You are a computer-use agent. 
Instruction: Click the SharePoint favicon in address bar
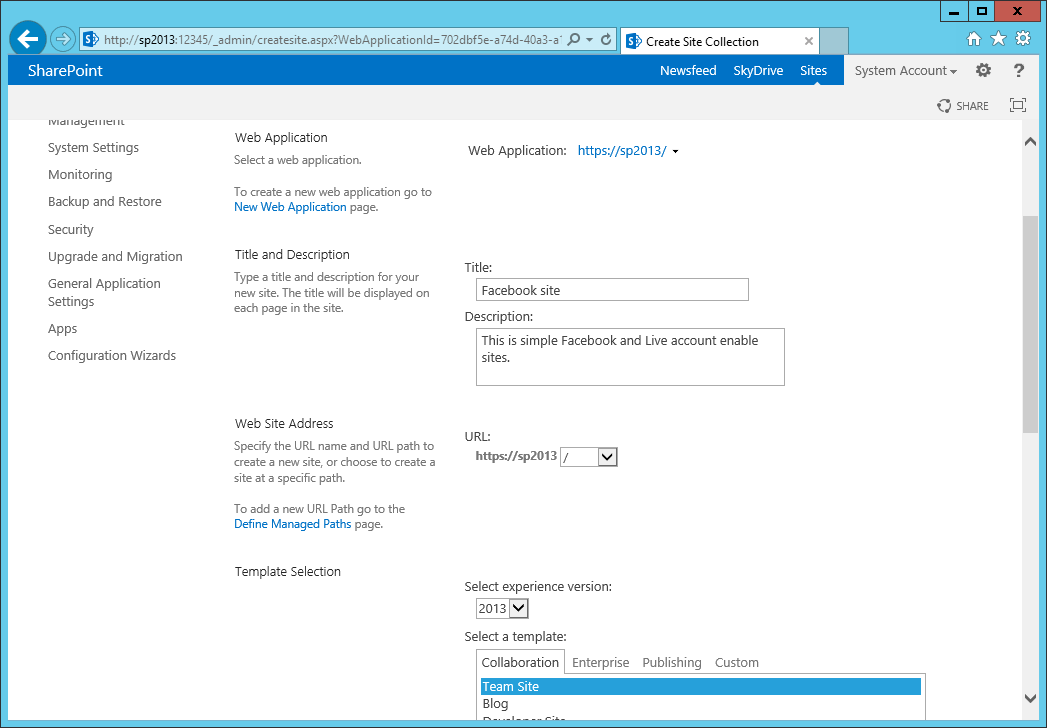(91, 39)
